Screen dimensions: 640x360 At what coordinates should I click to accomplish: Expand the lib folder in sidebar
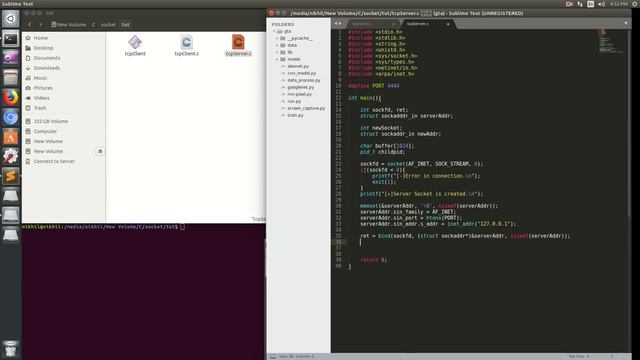point(277,52)
